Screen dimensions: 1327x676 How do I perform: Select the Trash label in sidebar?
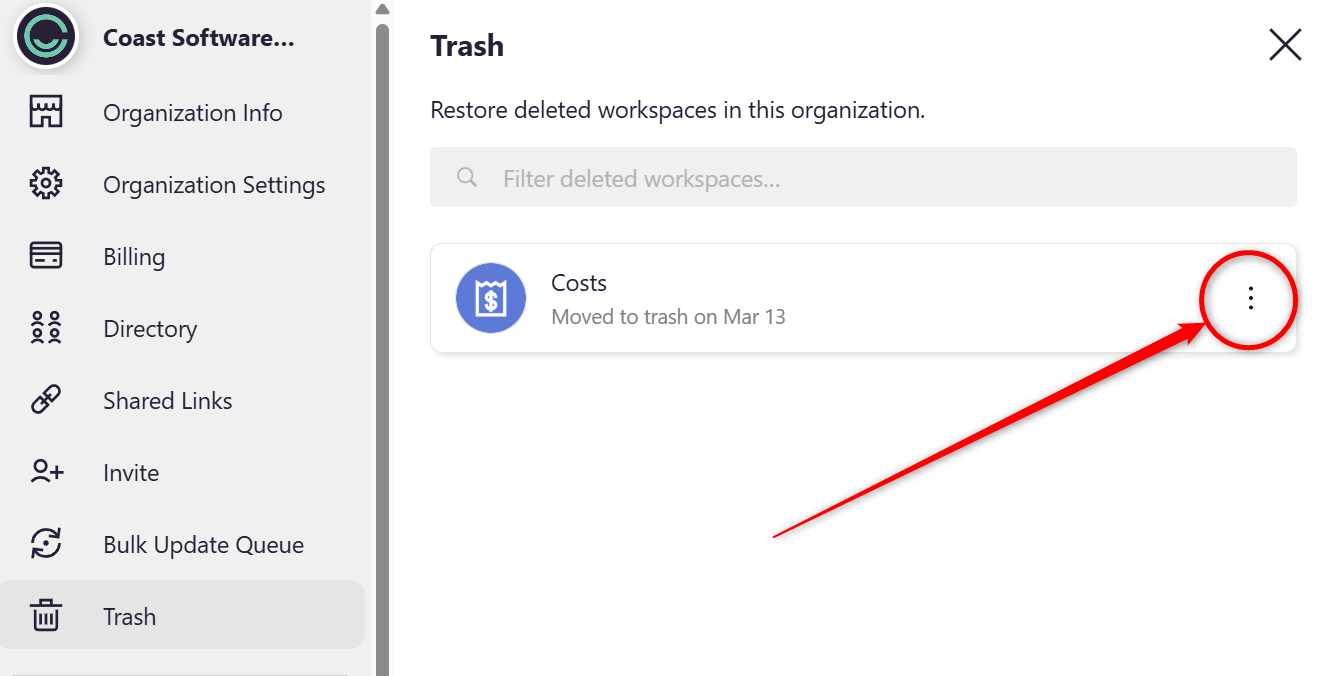click(130, 617)
